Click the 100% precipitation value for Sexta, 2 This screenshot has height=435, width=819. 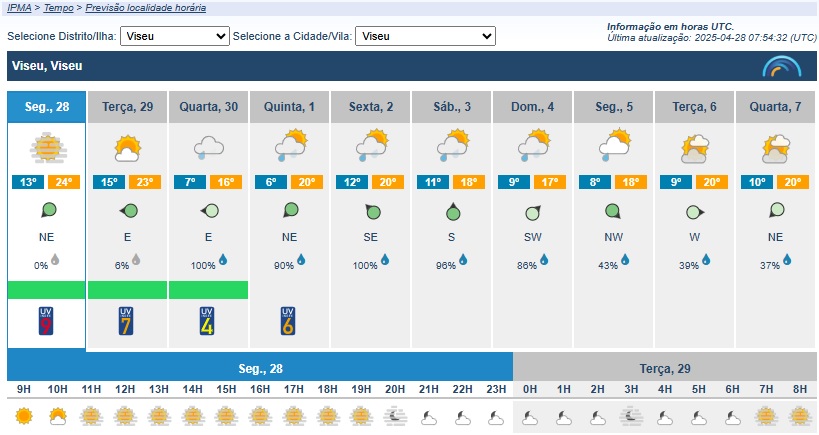[365, 266]
